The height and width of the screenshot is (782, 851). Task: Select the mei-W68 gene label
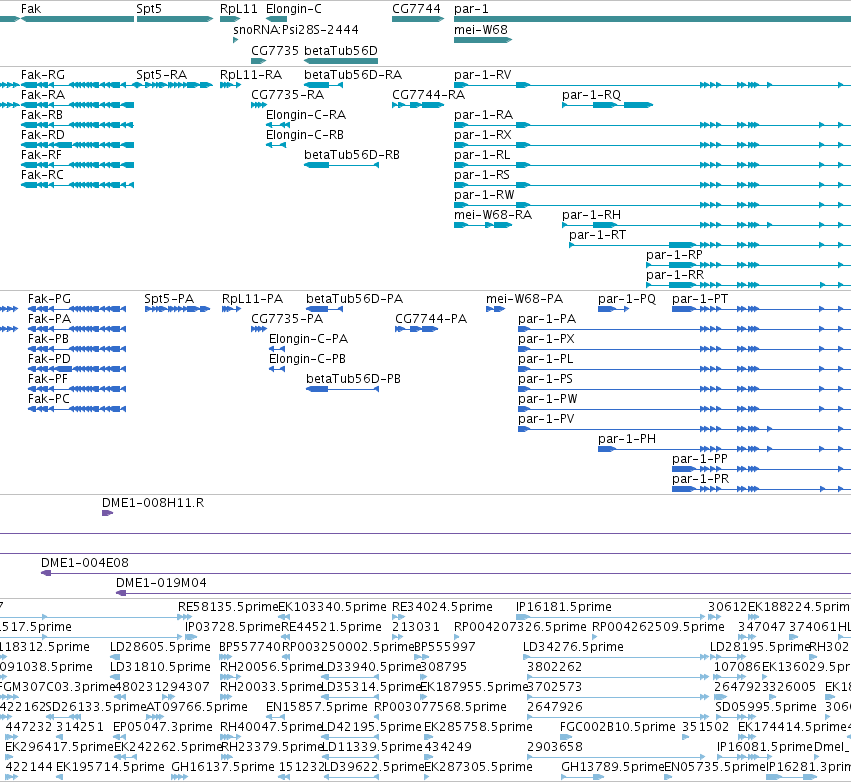(x=481, y=30)
